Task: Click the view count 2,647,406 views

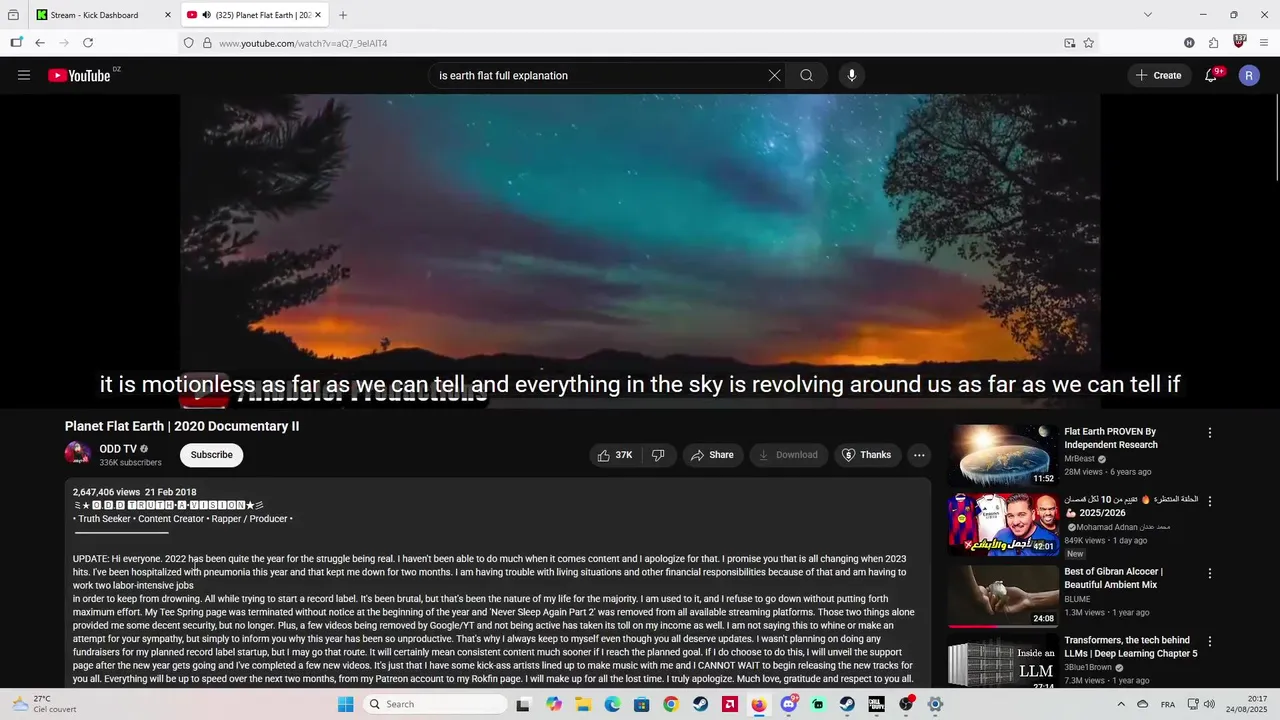Action: tap(106, 492)
